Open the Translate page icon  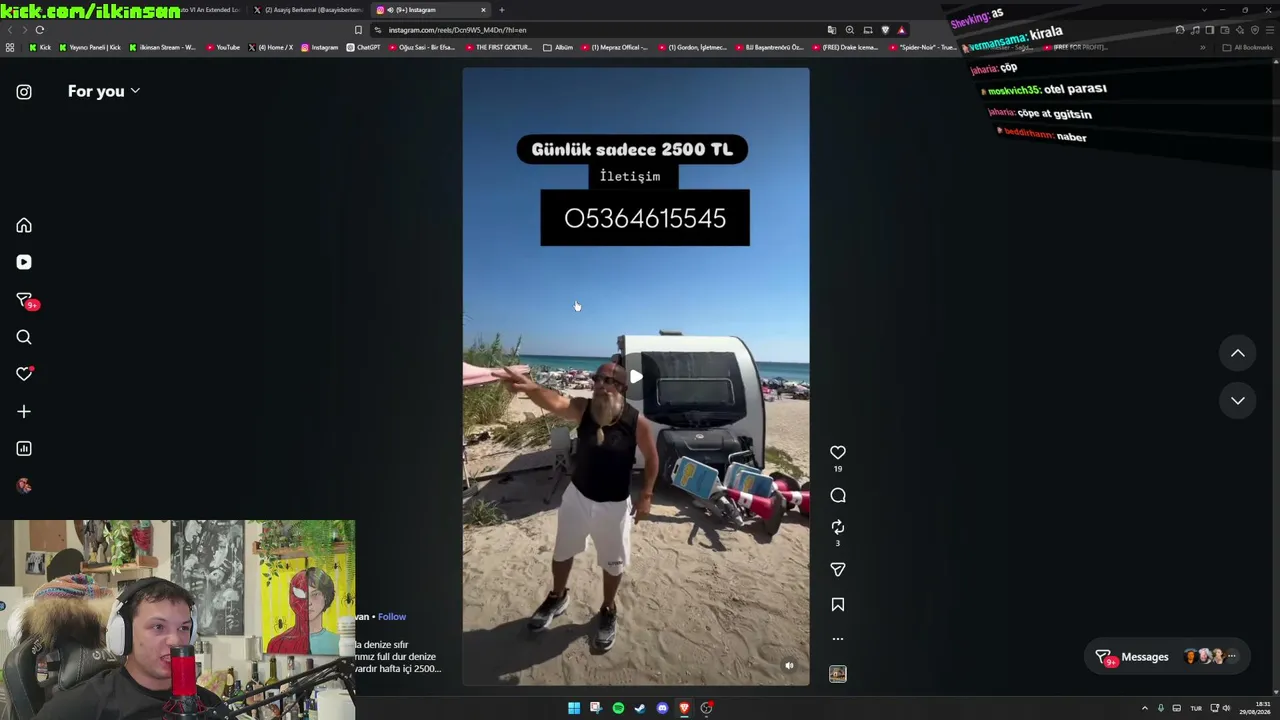click(x=832, y=30)
